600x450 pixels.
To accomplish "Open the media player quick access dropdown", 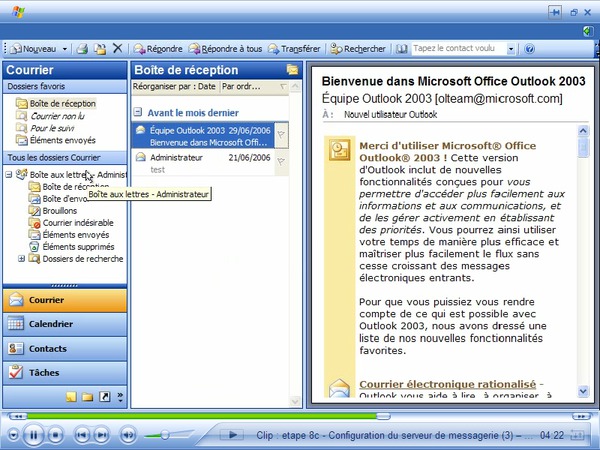I will point(13,435).
